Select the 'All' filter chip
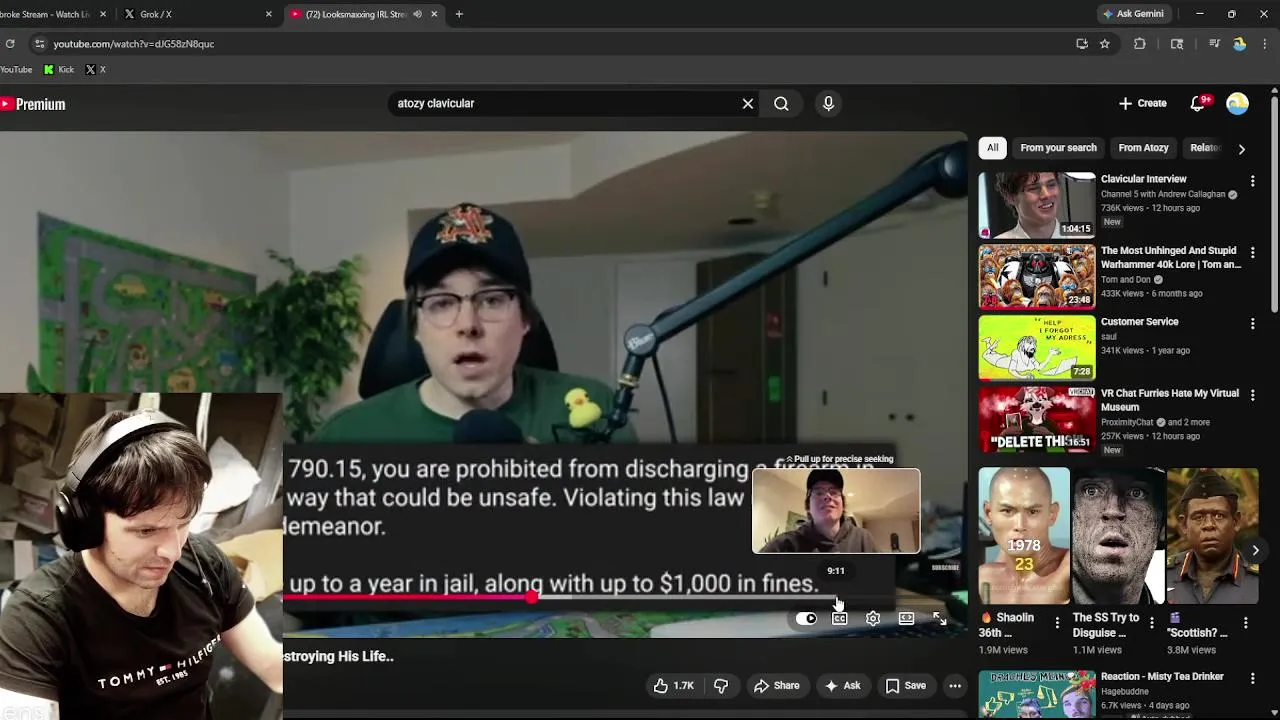1280x720 pixels. [x=992, y=148]
